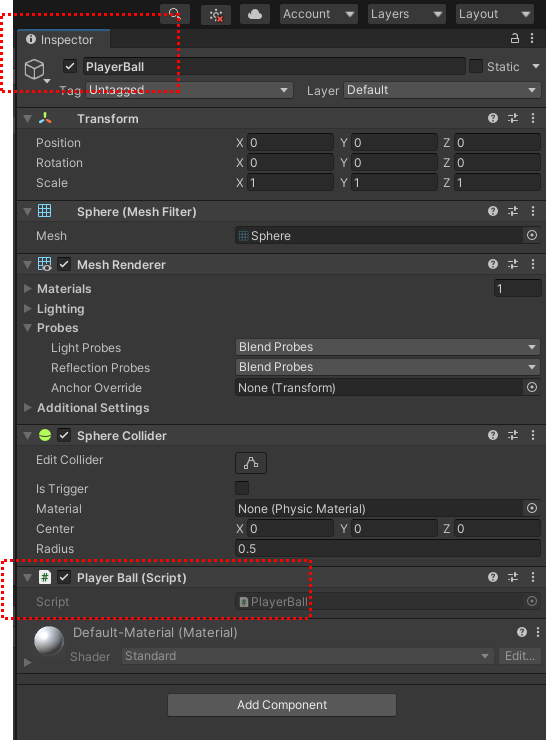Expand the Additional Settings foldout
This screenshot has height=740, width=546.
click(x=27, y=407)
